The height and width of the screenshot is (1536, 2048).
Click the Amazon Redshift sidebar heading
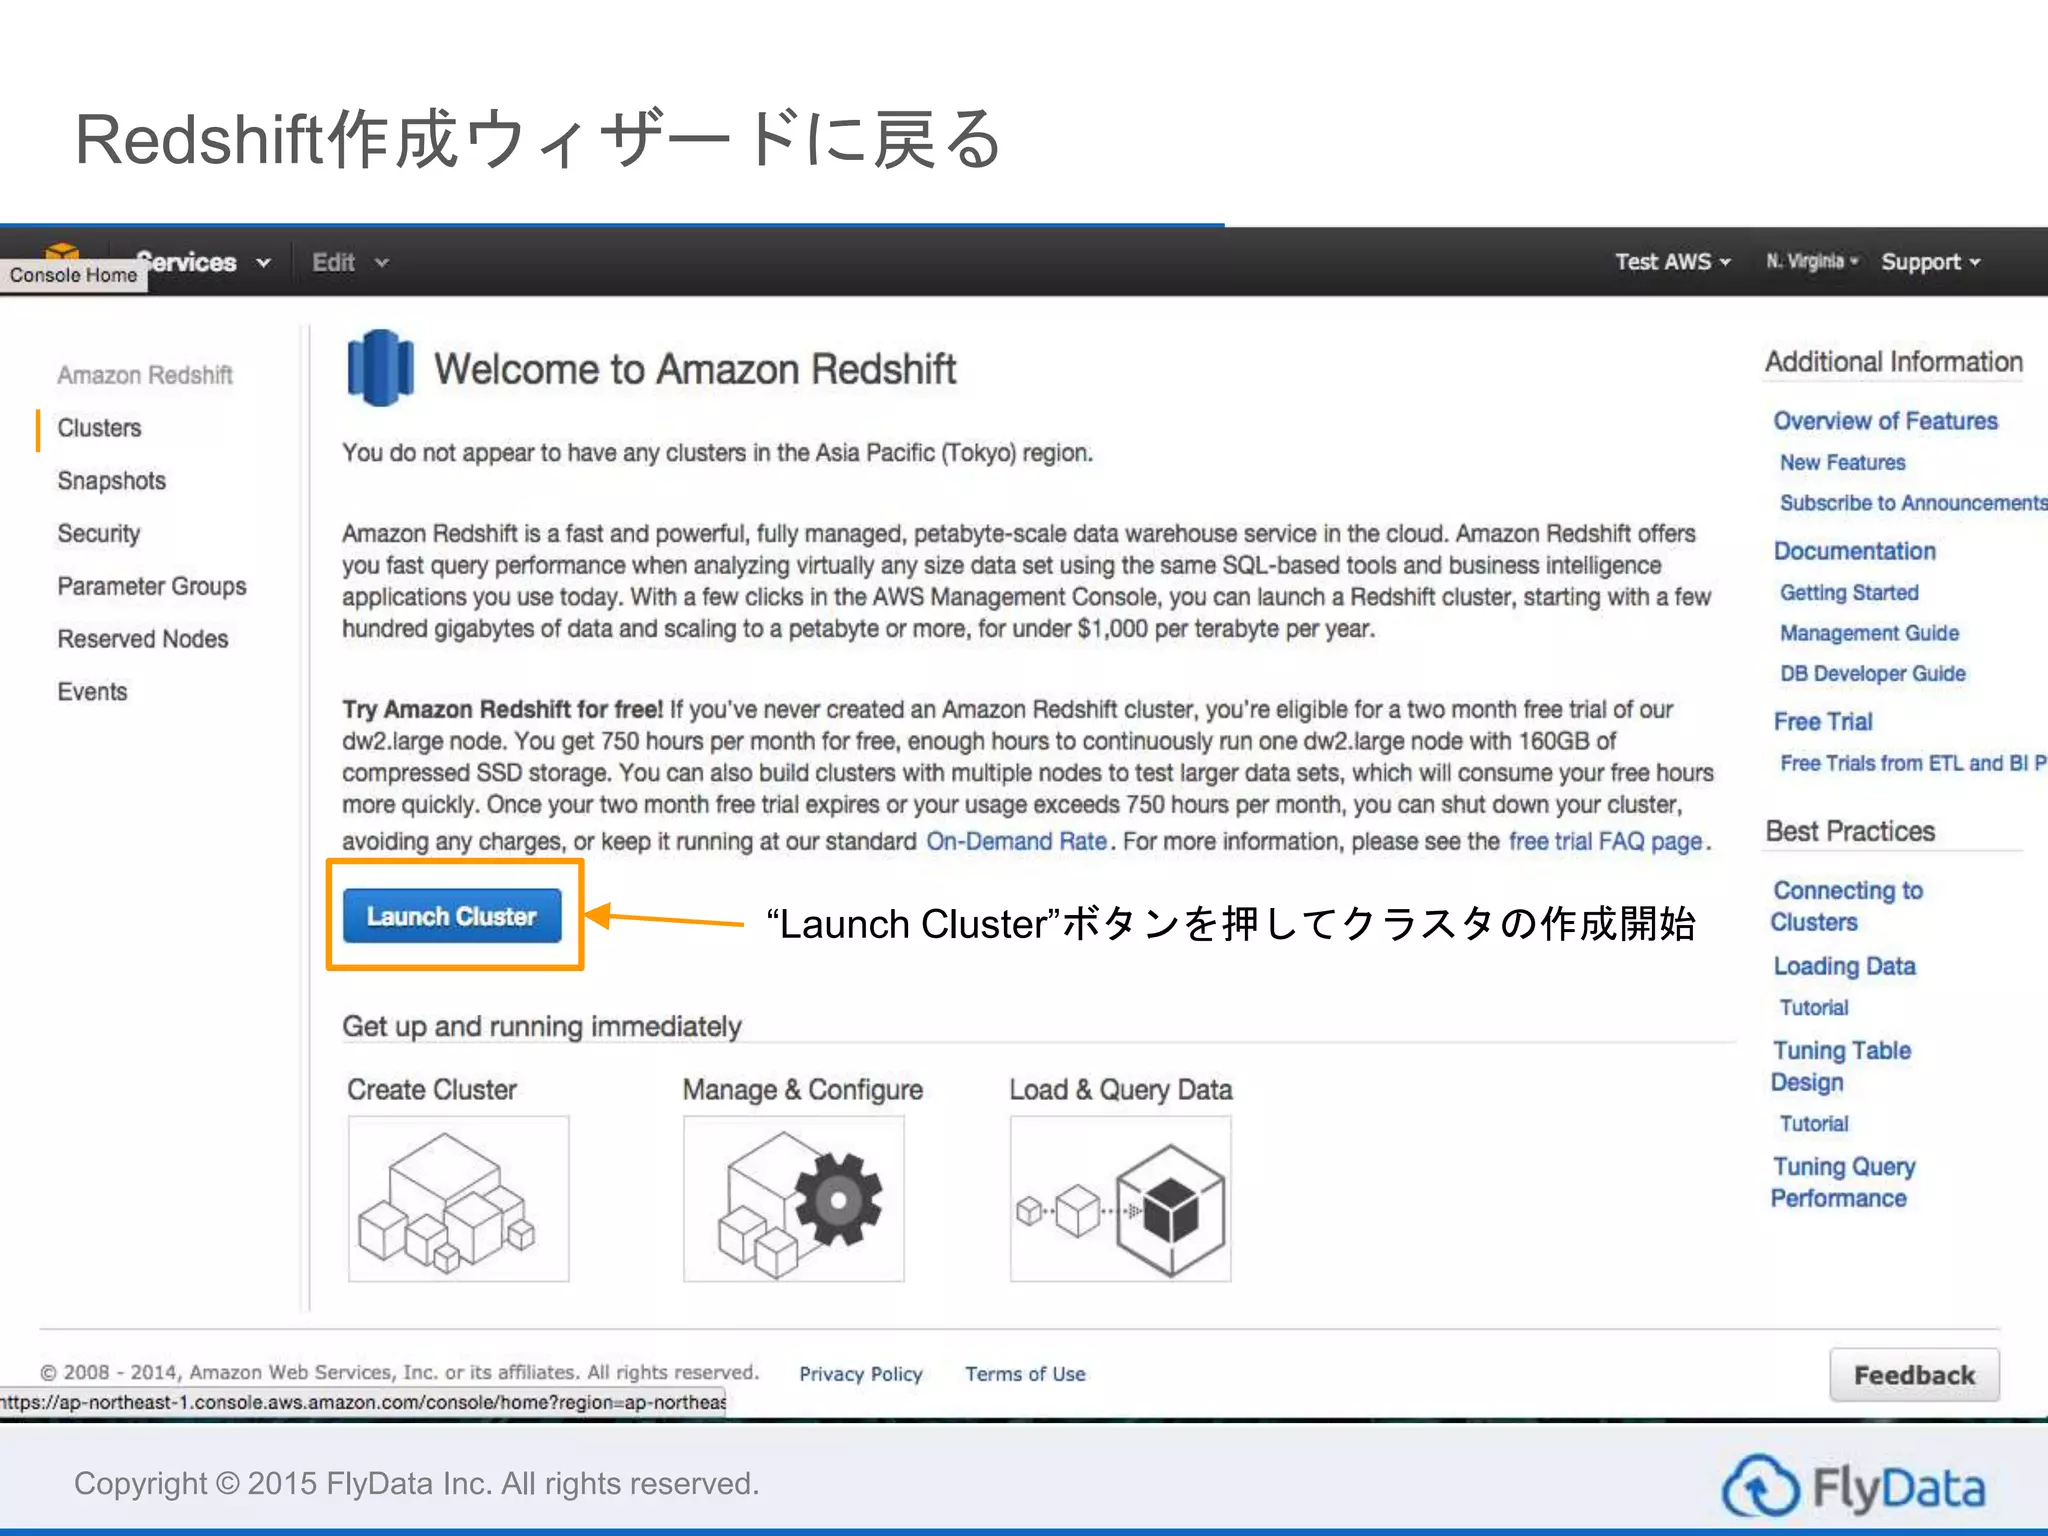tap(144, 375)
